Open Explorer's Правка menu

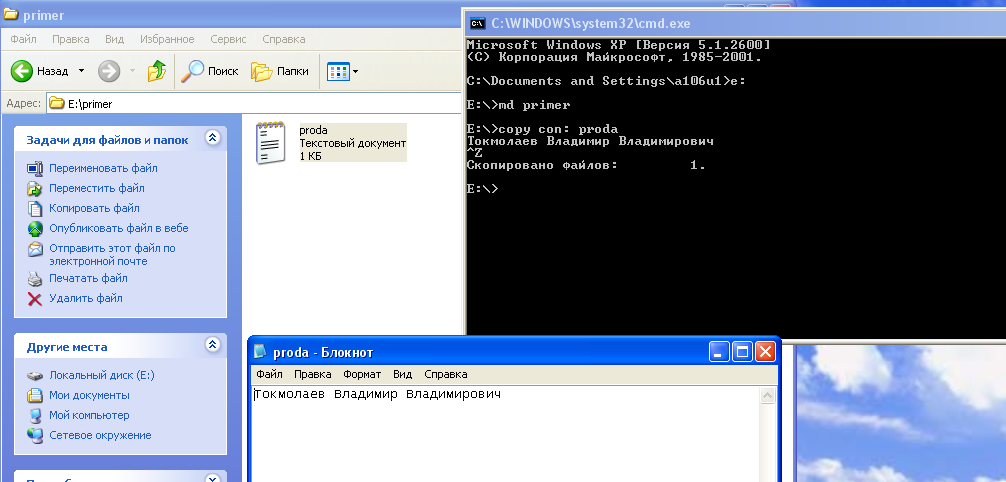click(71, 39)
